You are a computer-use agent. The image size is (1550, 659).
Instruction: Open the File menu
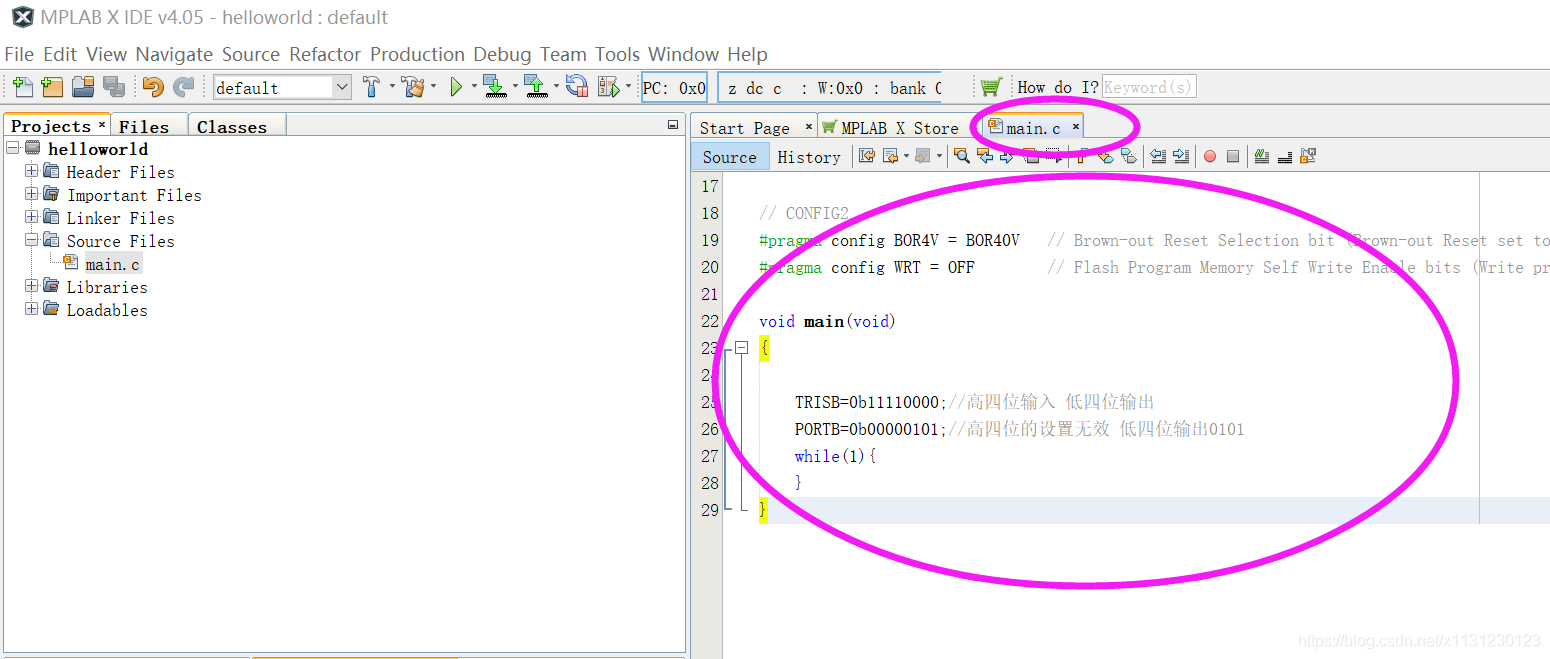click(x=19, y=54)
